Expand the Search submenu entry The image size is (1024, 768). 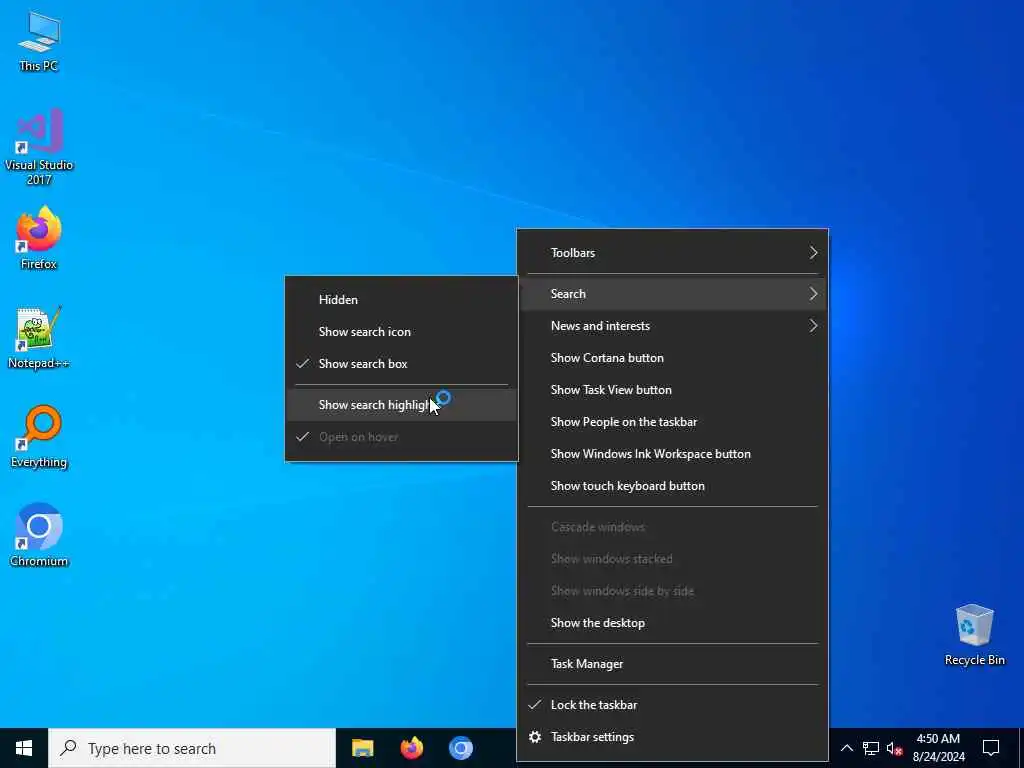click(x=673, y=294)
